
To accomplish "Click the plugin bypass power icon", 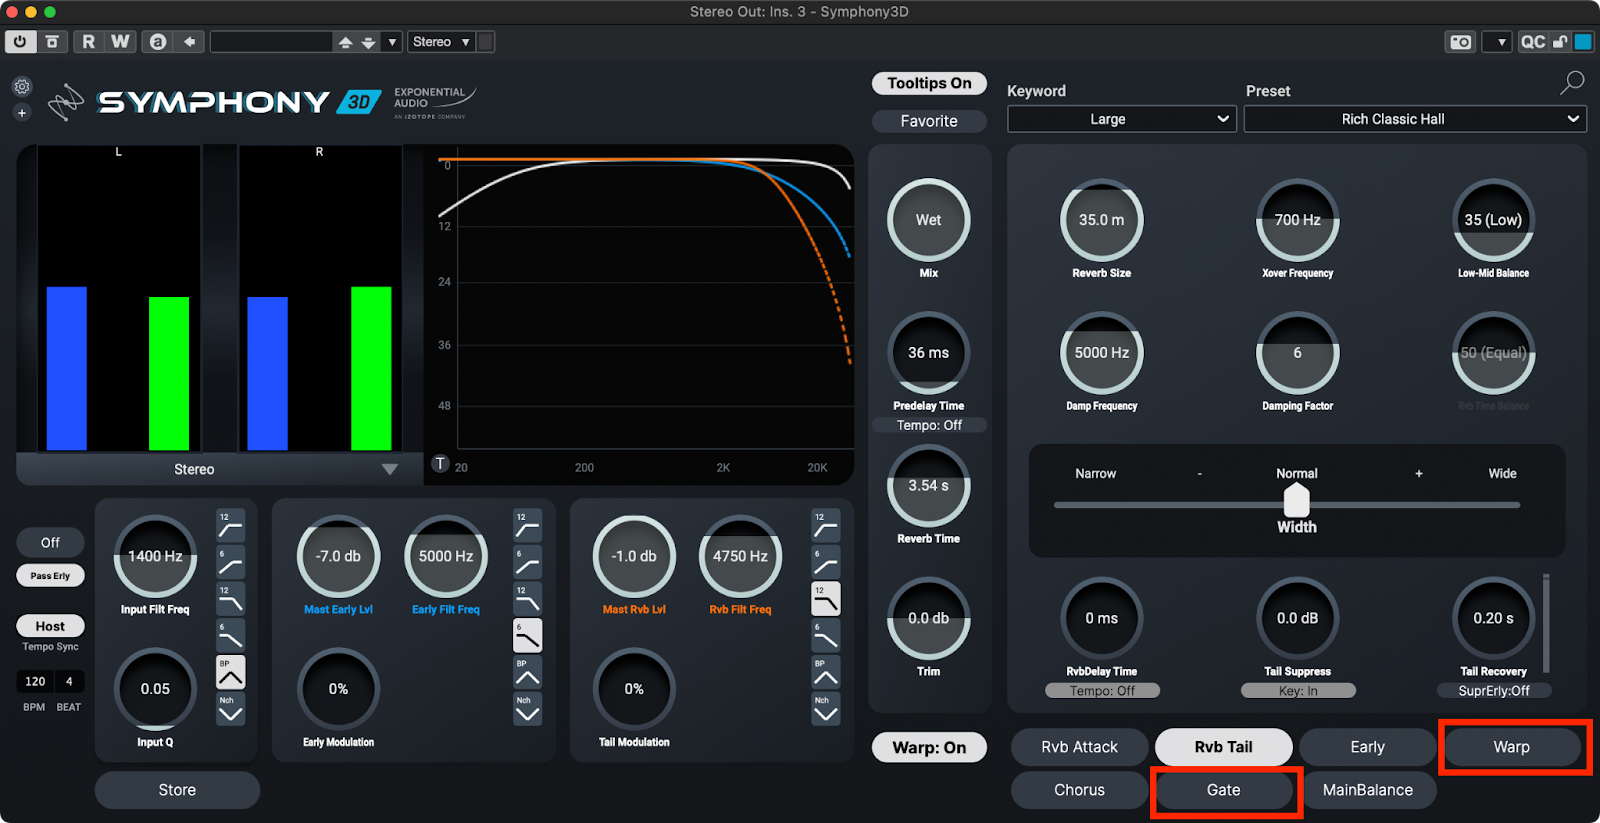I will (20, 42).
